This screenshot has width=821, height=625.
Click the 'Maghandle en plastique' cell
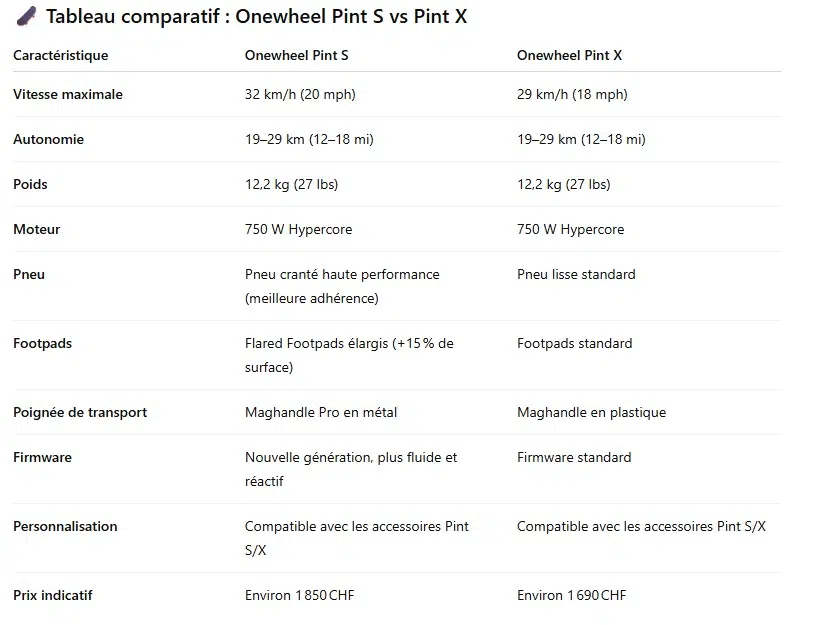pyautogui.click(x=592, y=412)
